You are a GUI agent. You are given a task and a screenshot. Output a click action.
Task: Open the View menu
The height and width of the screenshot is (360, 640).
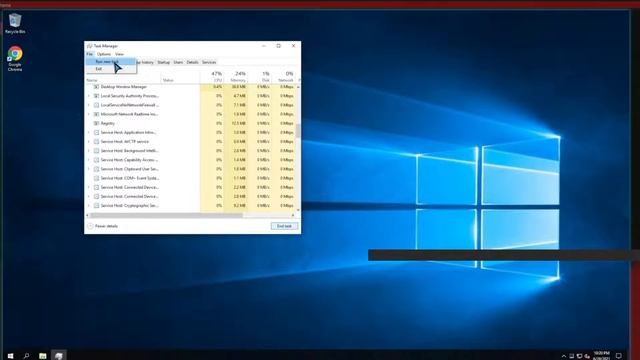119,54
